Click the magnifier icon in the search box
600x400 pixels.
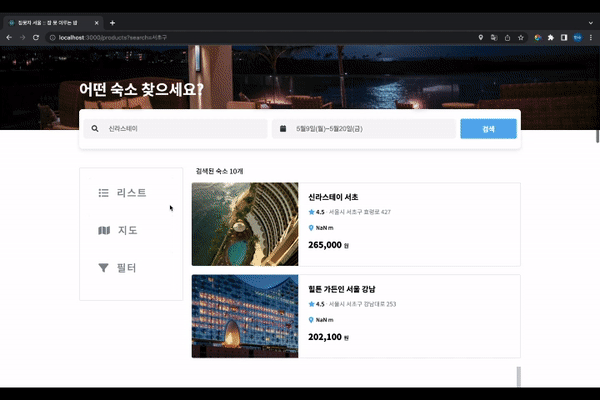(x=95, y=129)
